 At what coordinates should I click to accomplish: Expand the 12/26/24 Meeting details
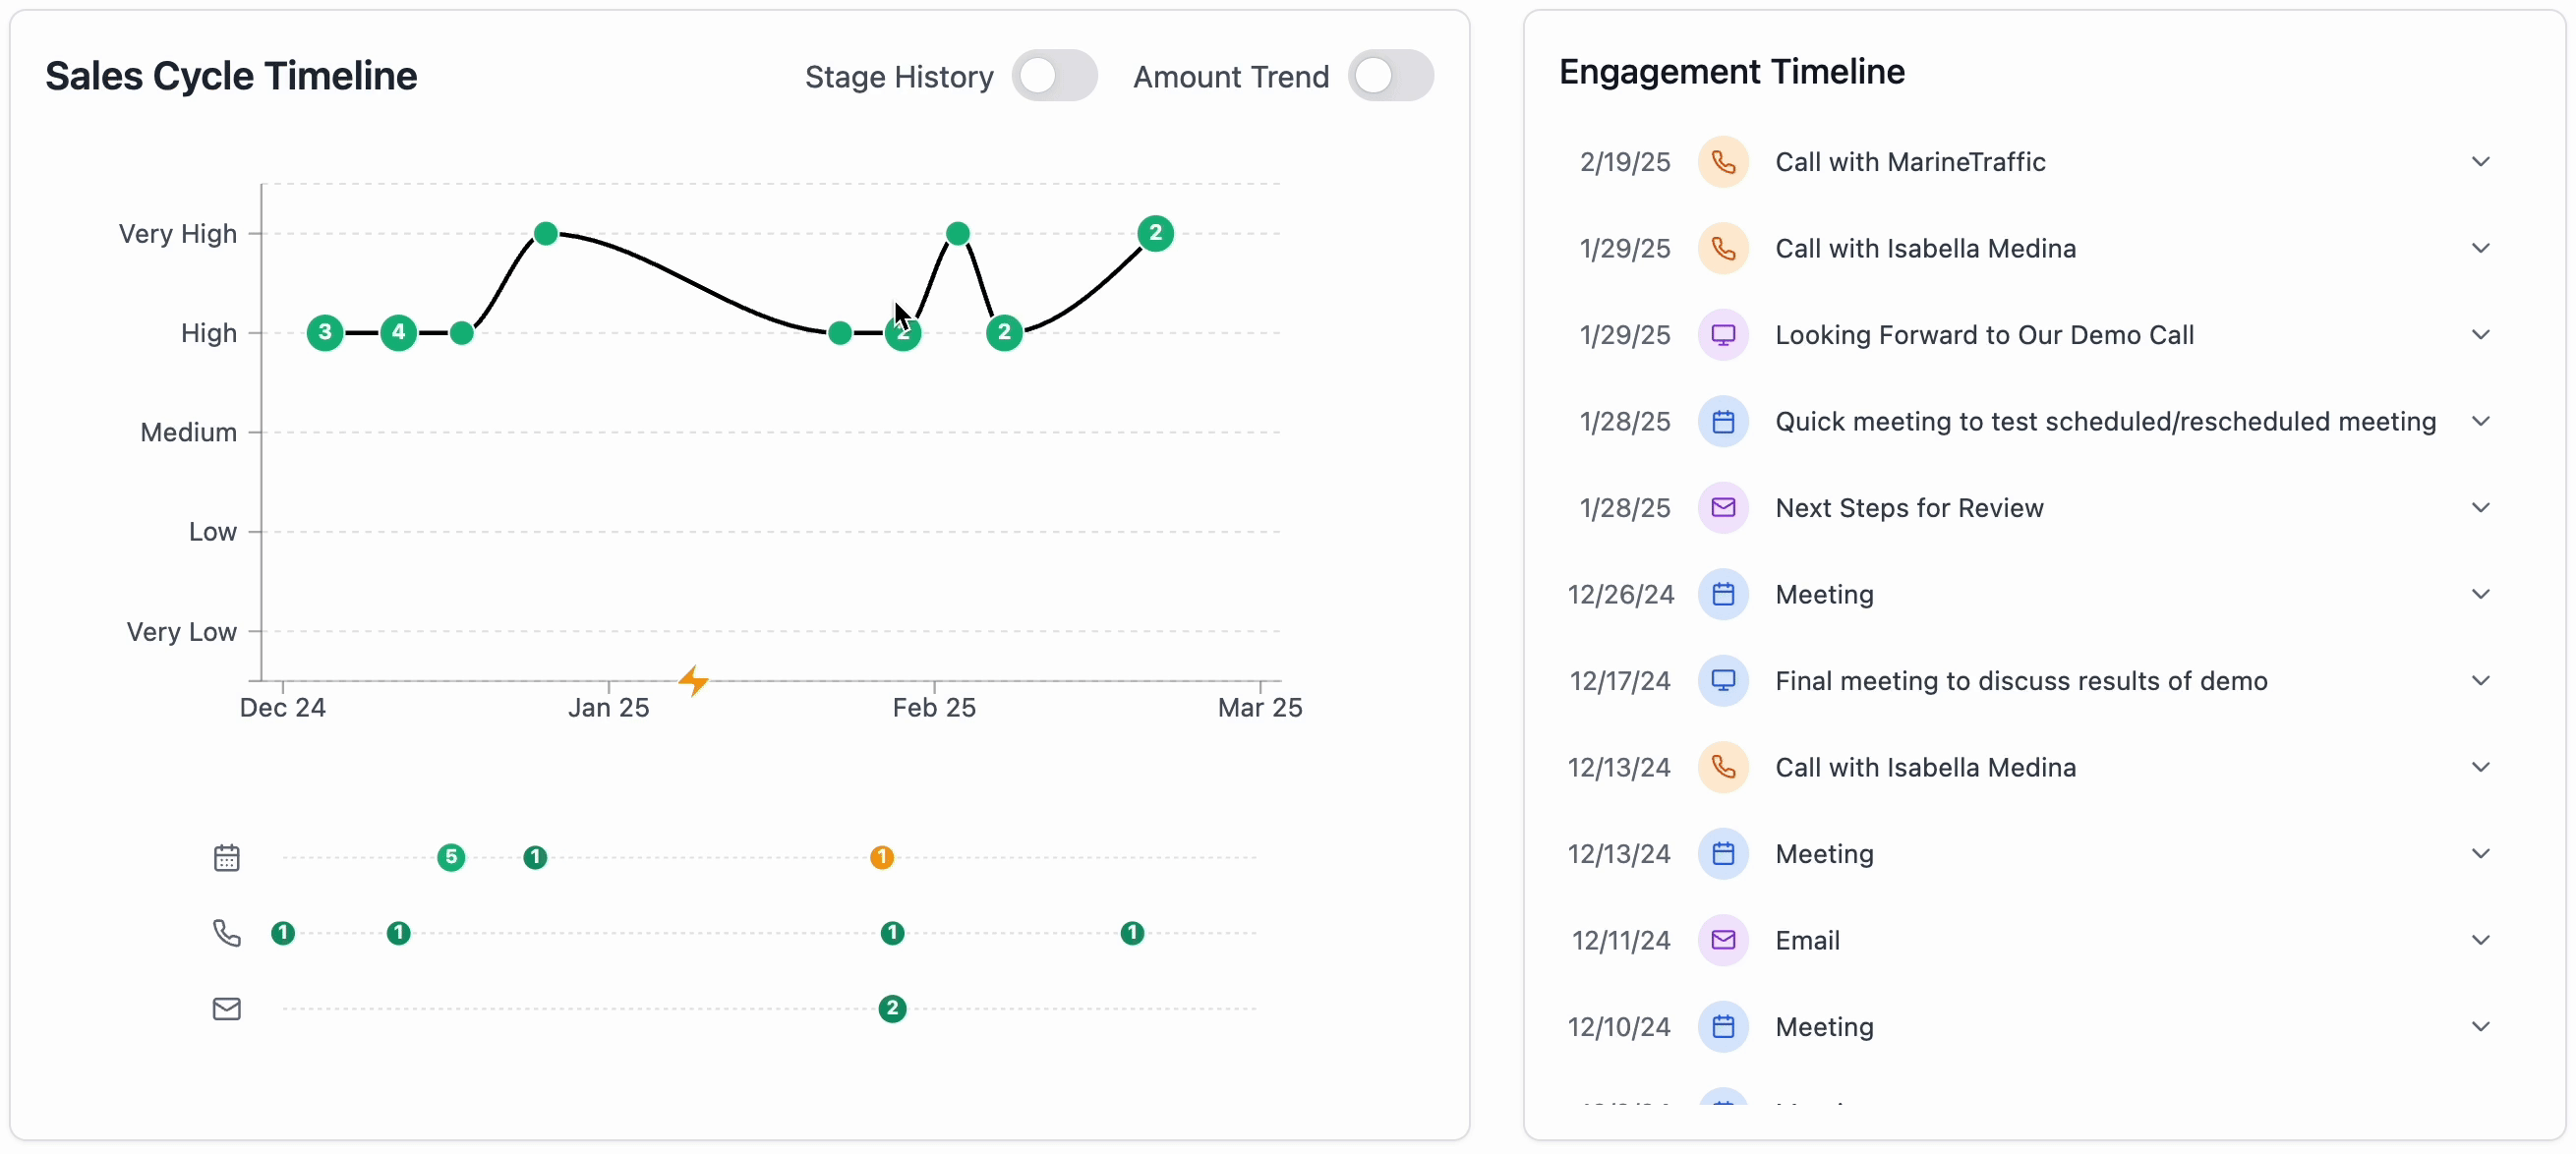click(2482, 594)
